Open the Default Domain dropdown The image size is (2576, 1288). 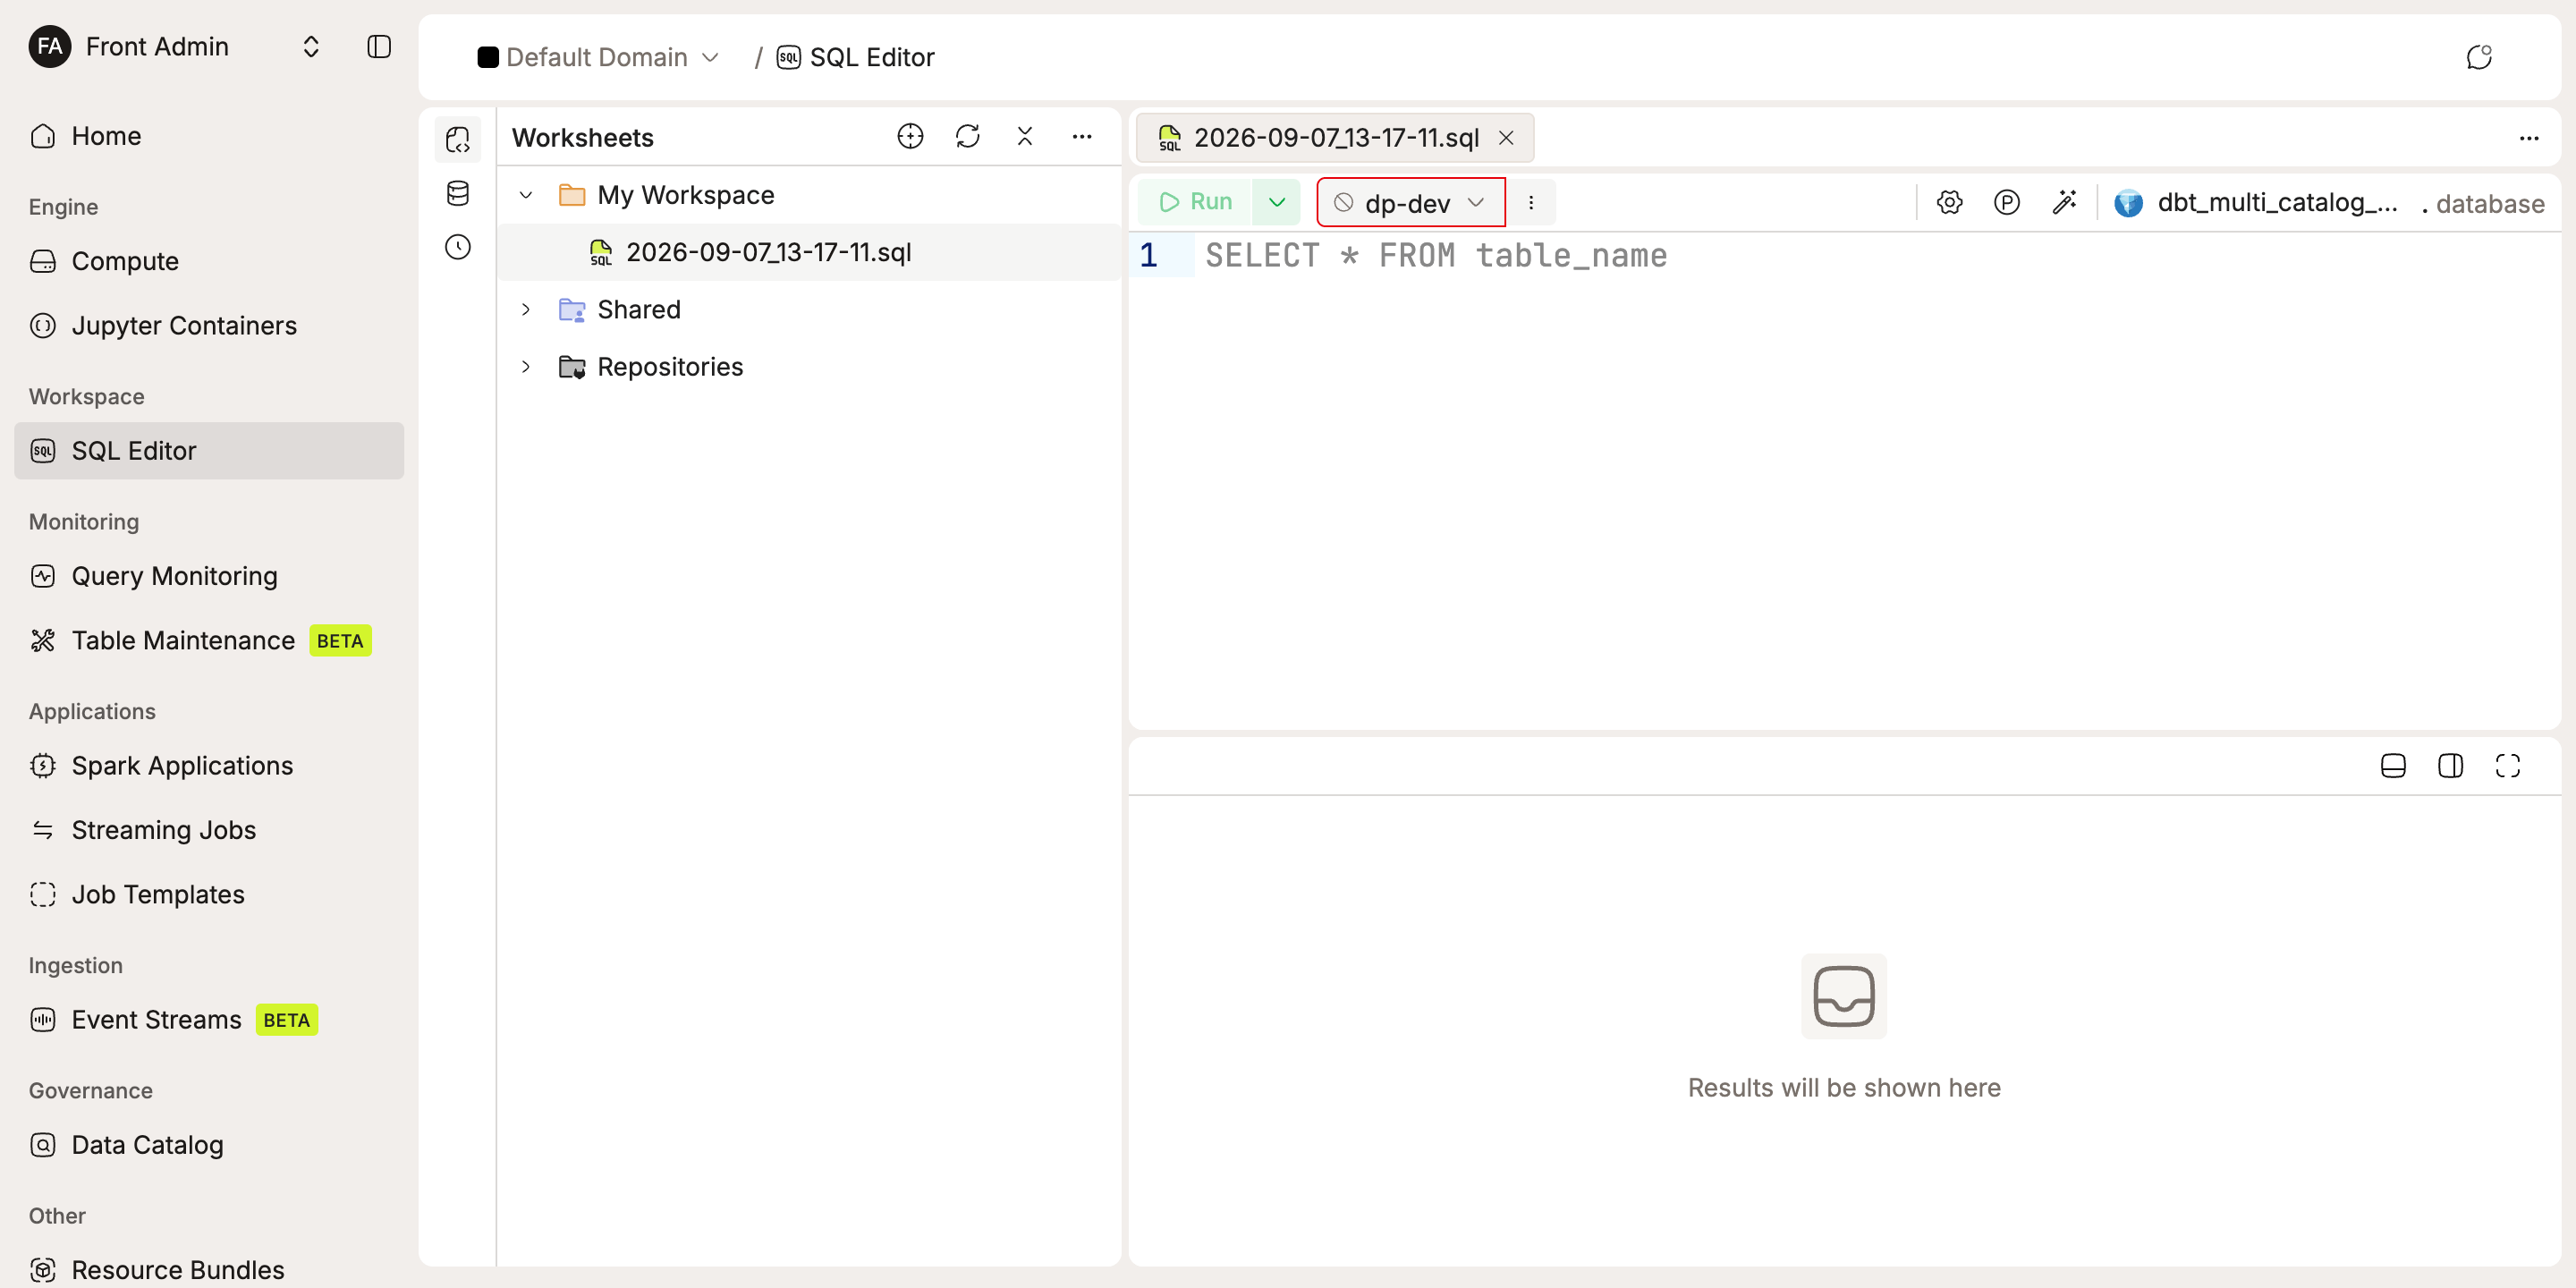[598, 57]
